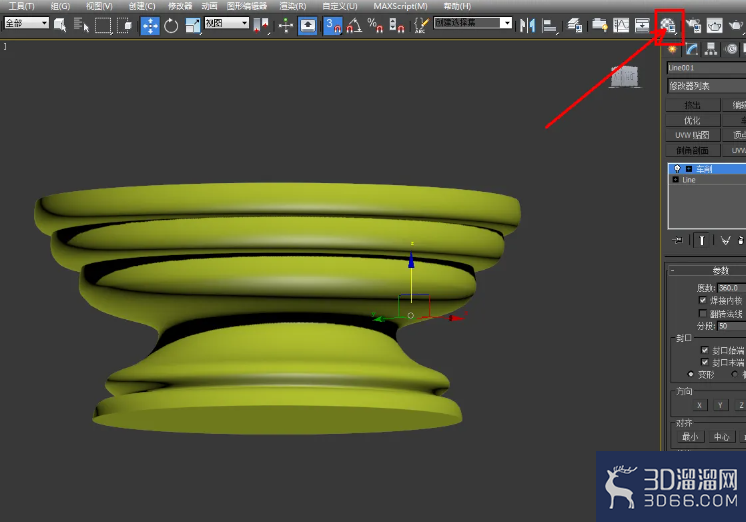Toggle lightbulb on the 车削 modifier
The image size is (746, 522).
677,168
